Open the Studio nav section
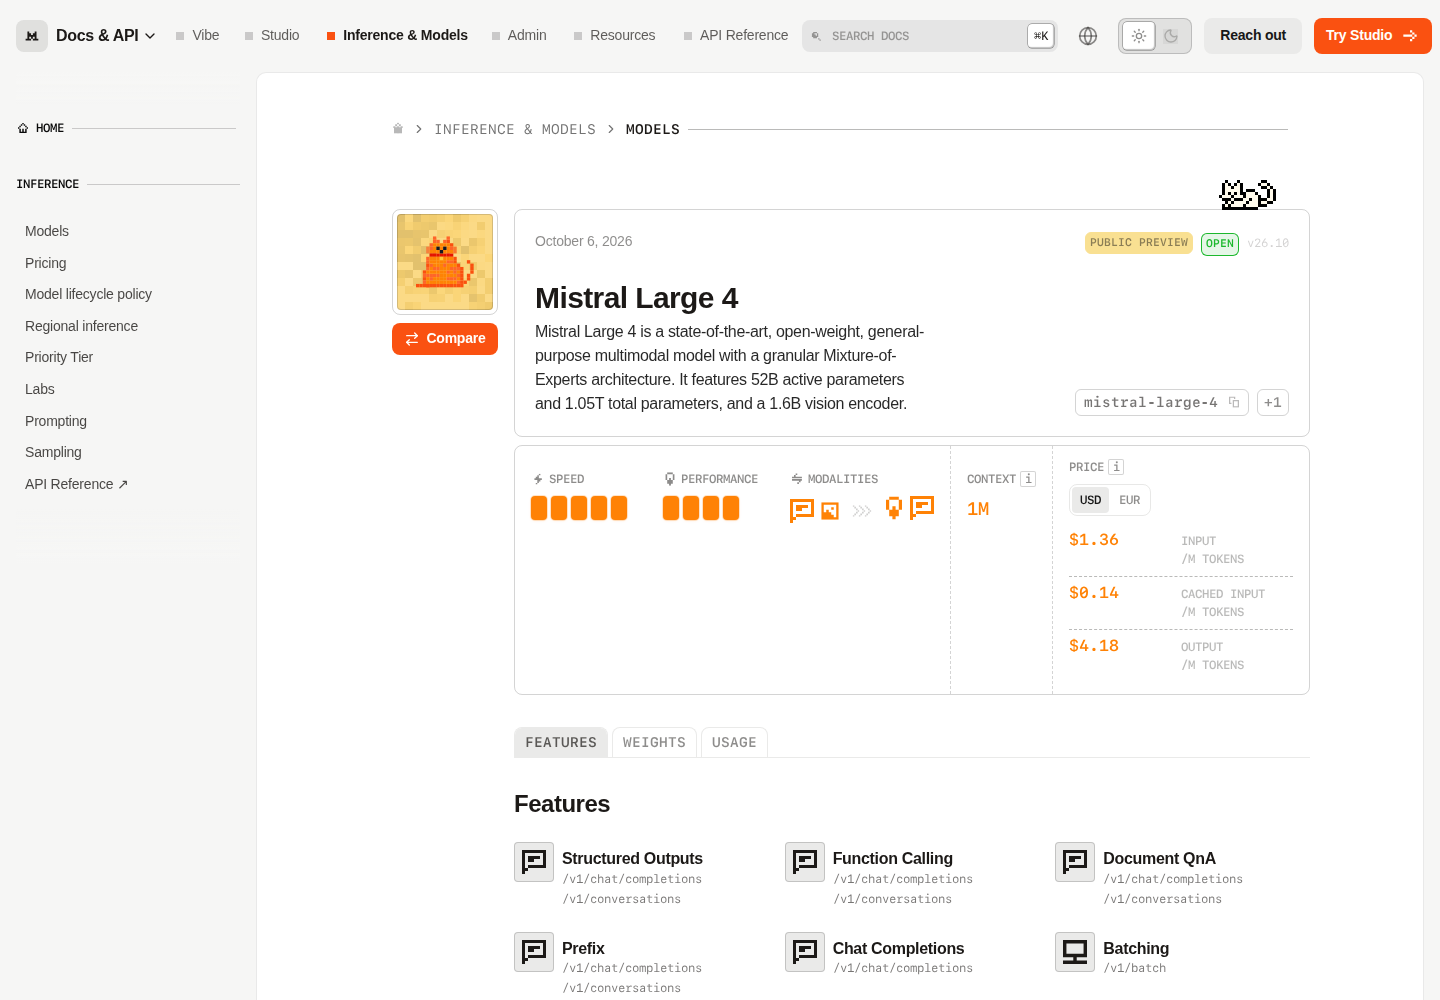Viewport: 1440px width, 1000px height. (x=272, y=36)
